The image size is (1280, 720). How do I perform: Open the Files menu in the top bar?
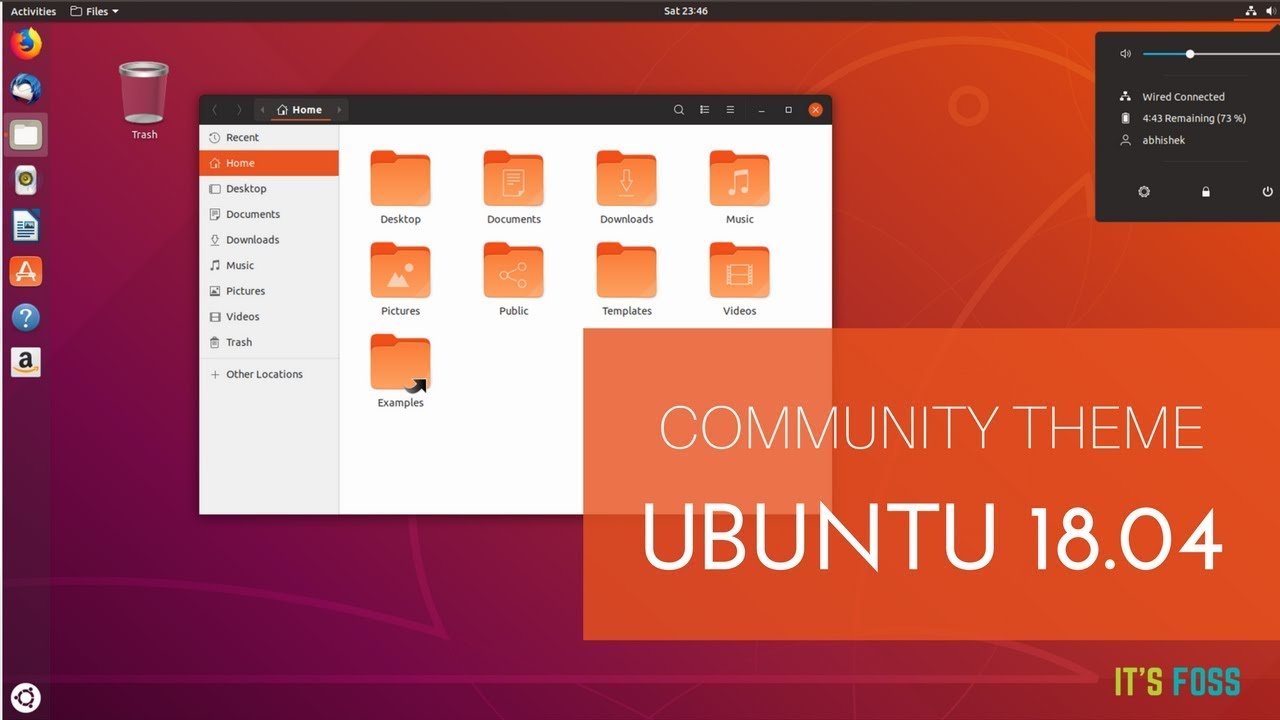click(93, 11)
